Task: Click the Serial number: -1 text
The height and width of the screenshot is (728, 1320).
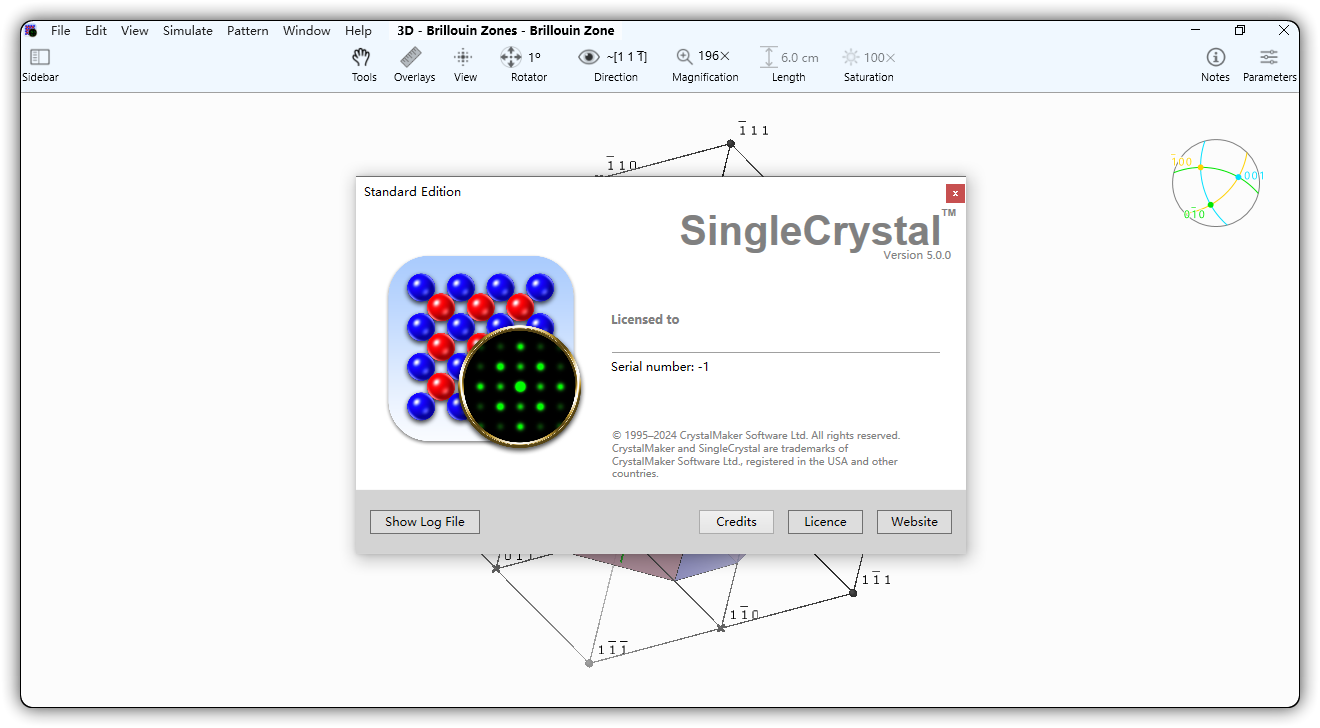Action: point(660,367)
